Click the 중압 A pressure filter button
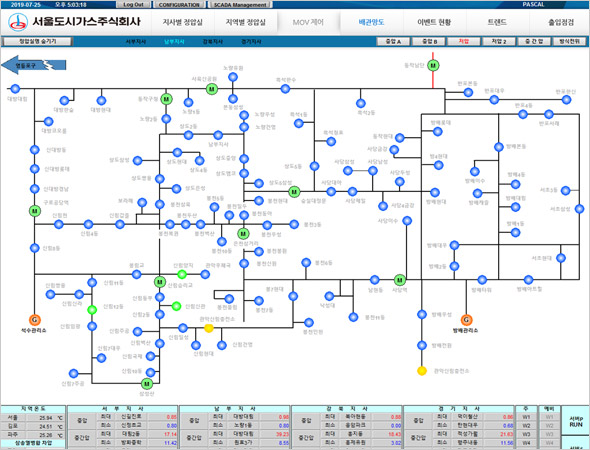Screen dimensions: 590x450 pos(393,41)
